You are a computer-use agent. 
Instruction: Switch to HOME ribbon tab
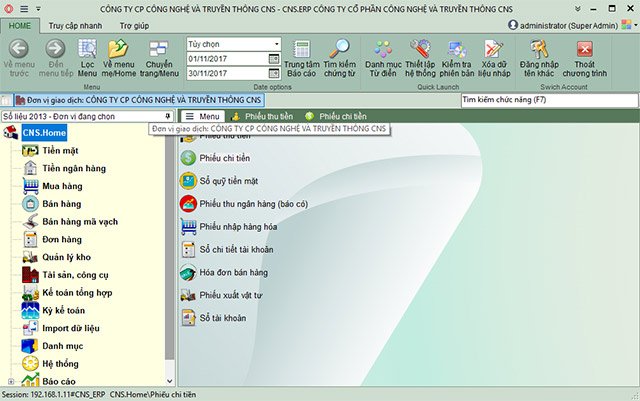(20, 26)
